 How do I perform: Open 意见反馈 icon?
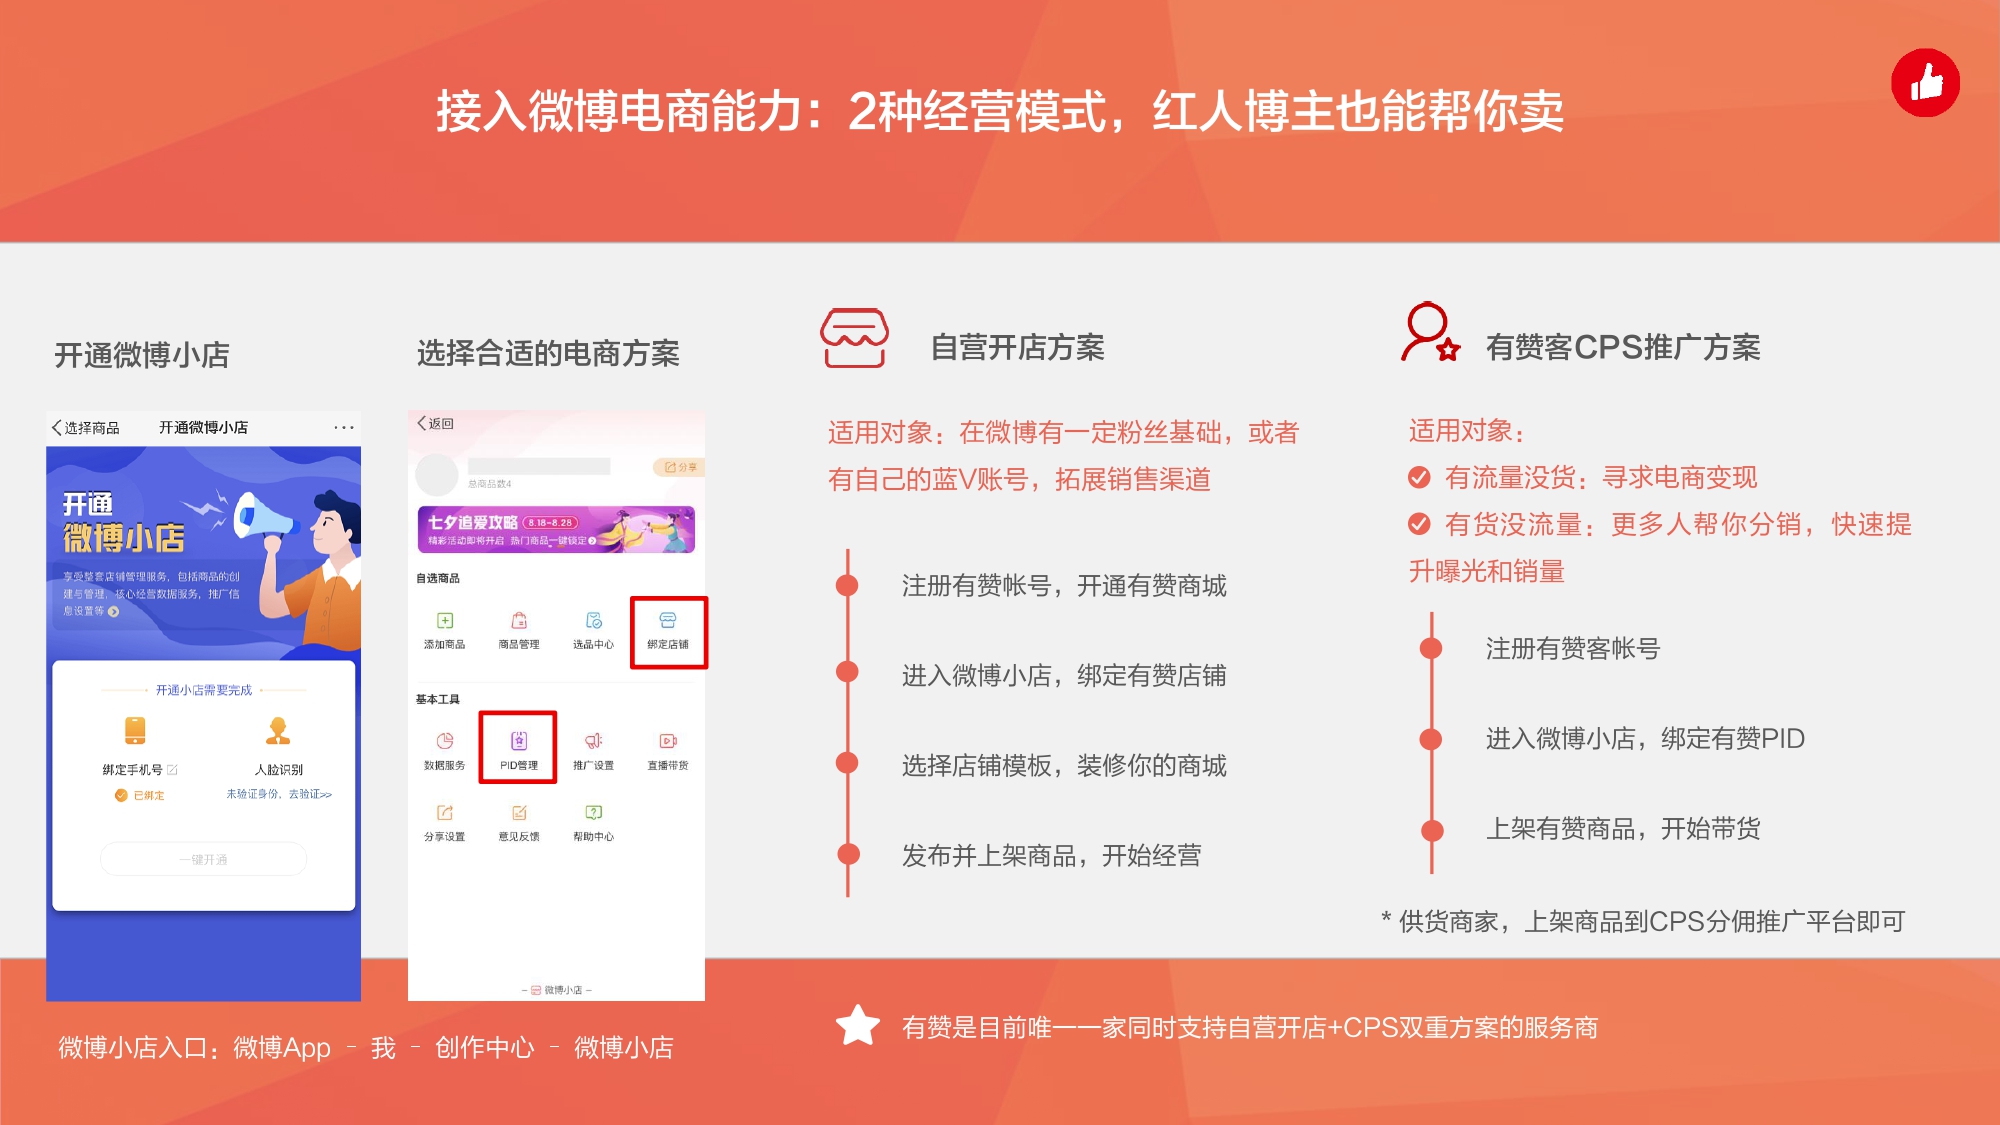(519, 813)
